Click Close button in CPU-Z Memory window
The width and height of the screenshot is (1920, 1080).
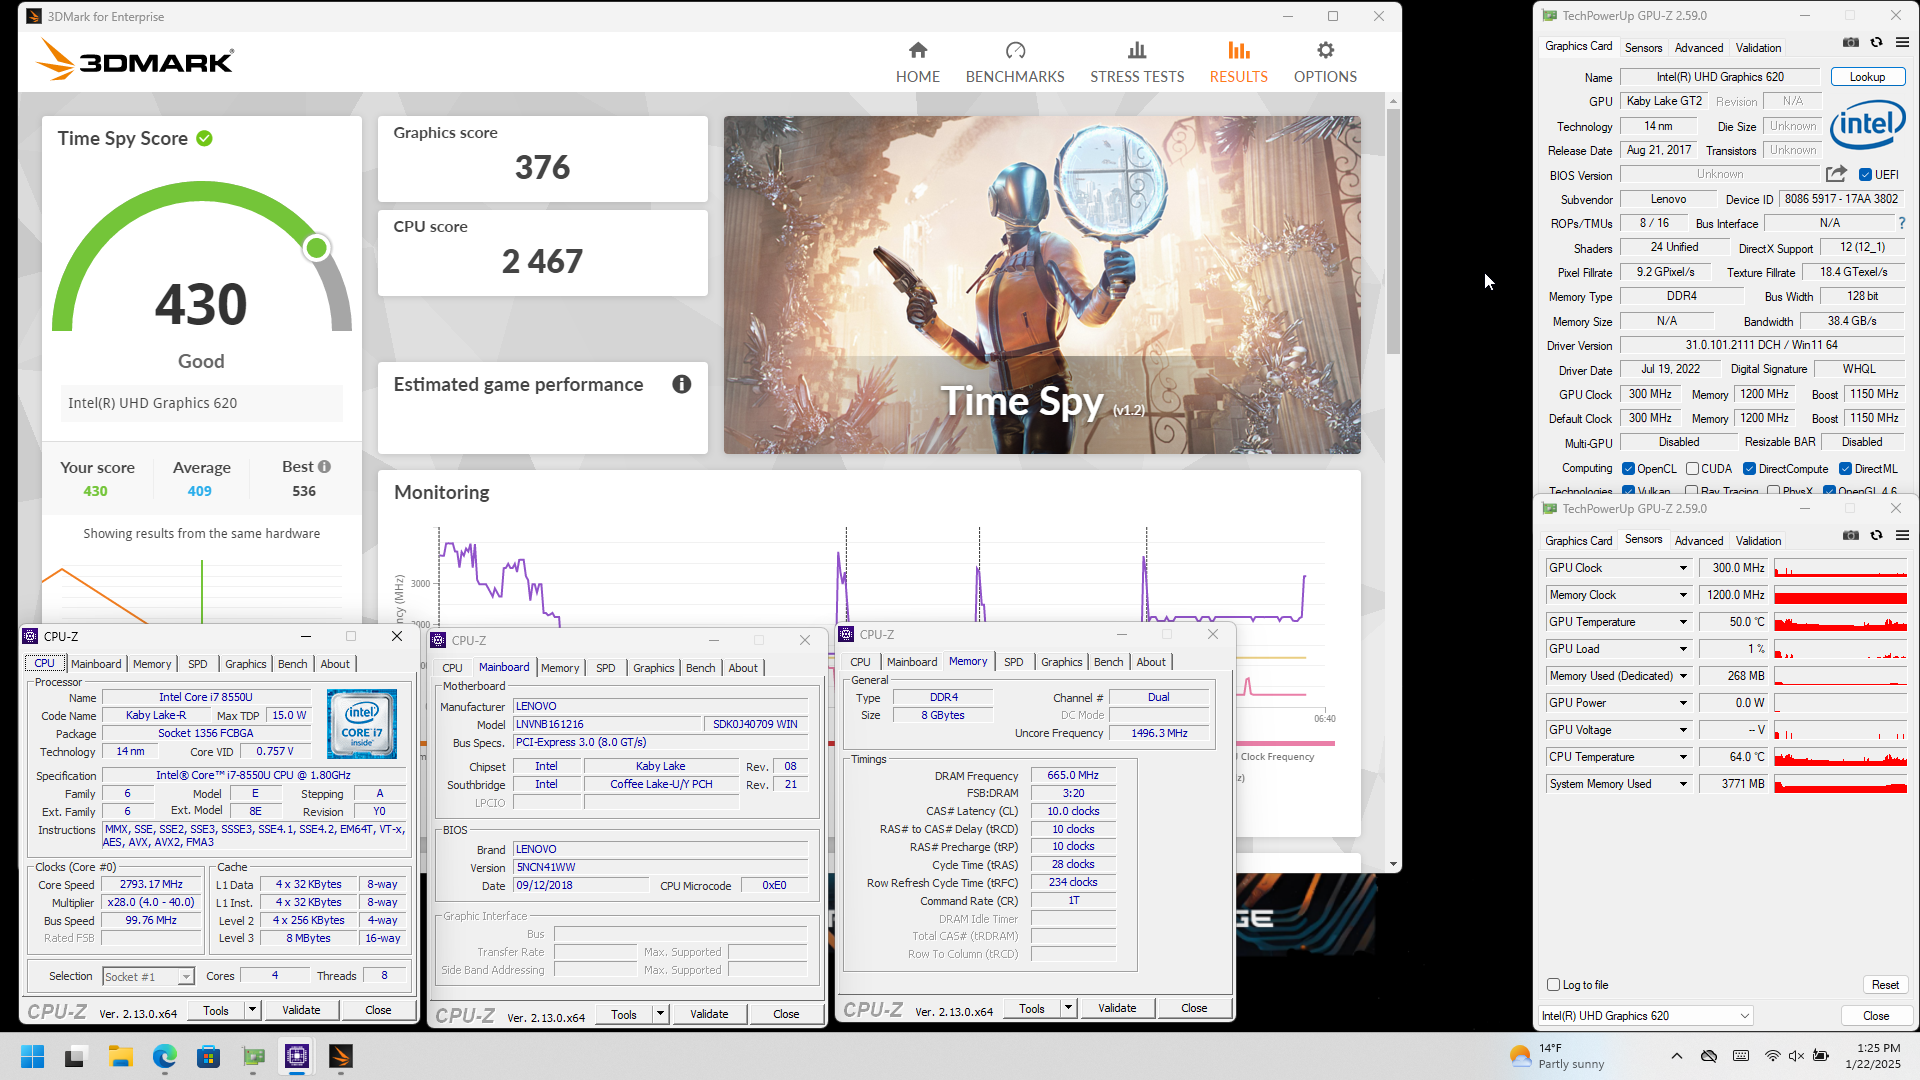(x=1194, y=1008)
